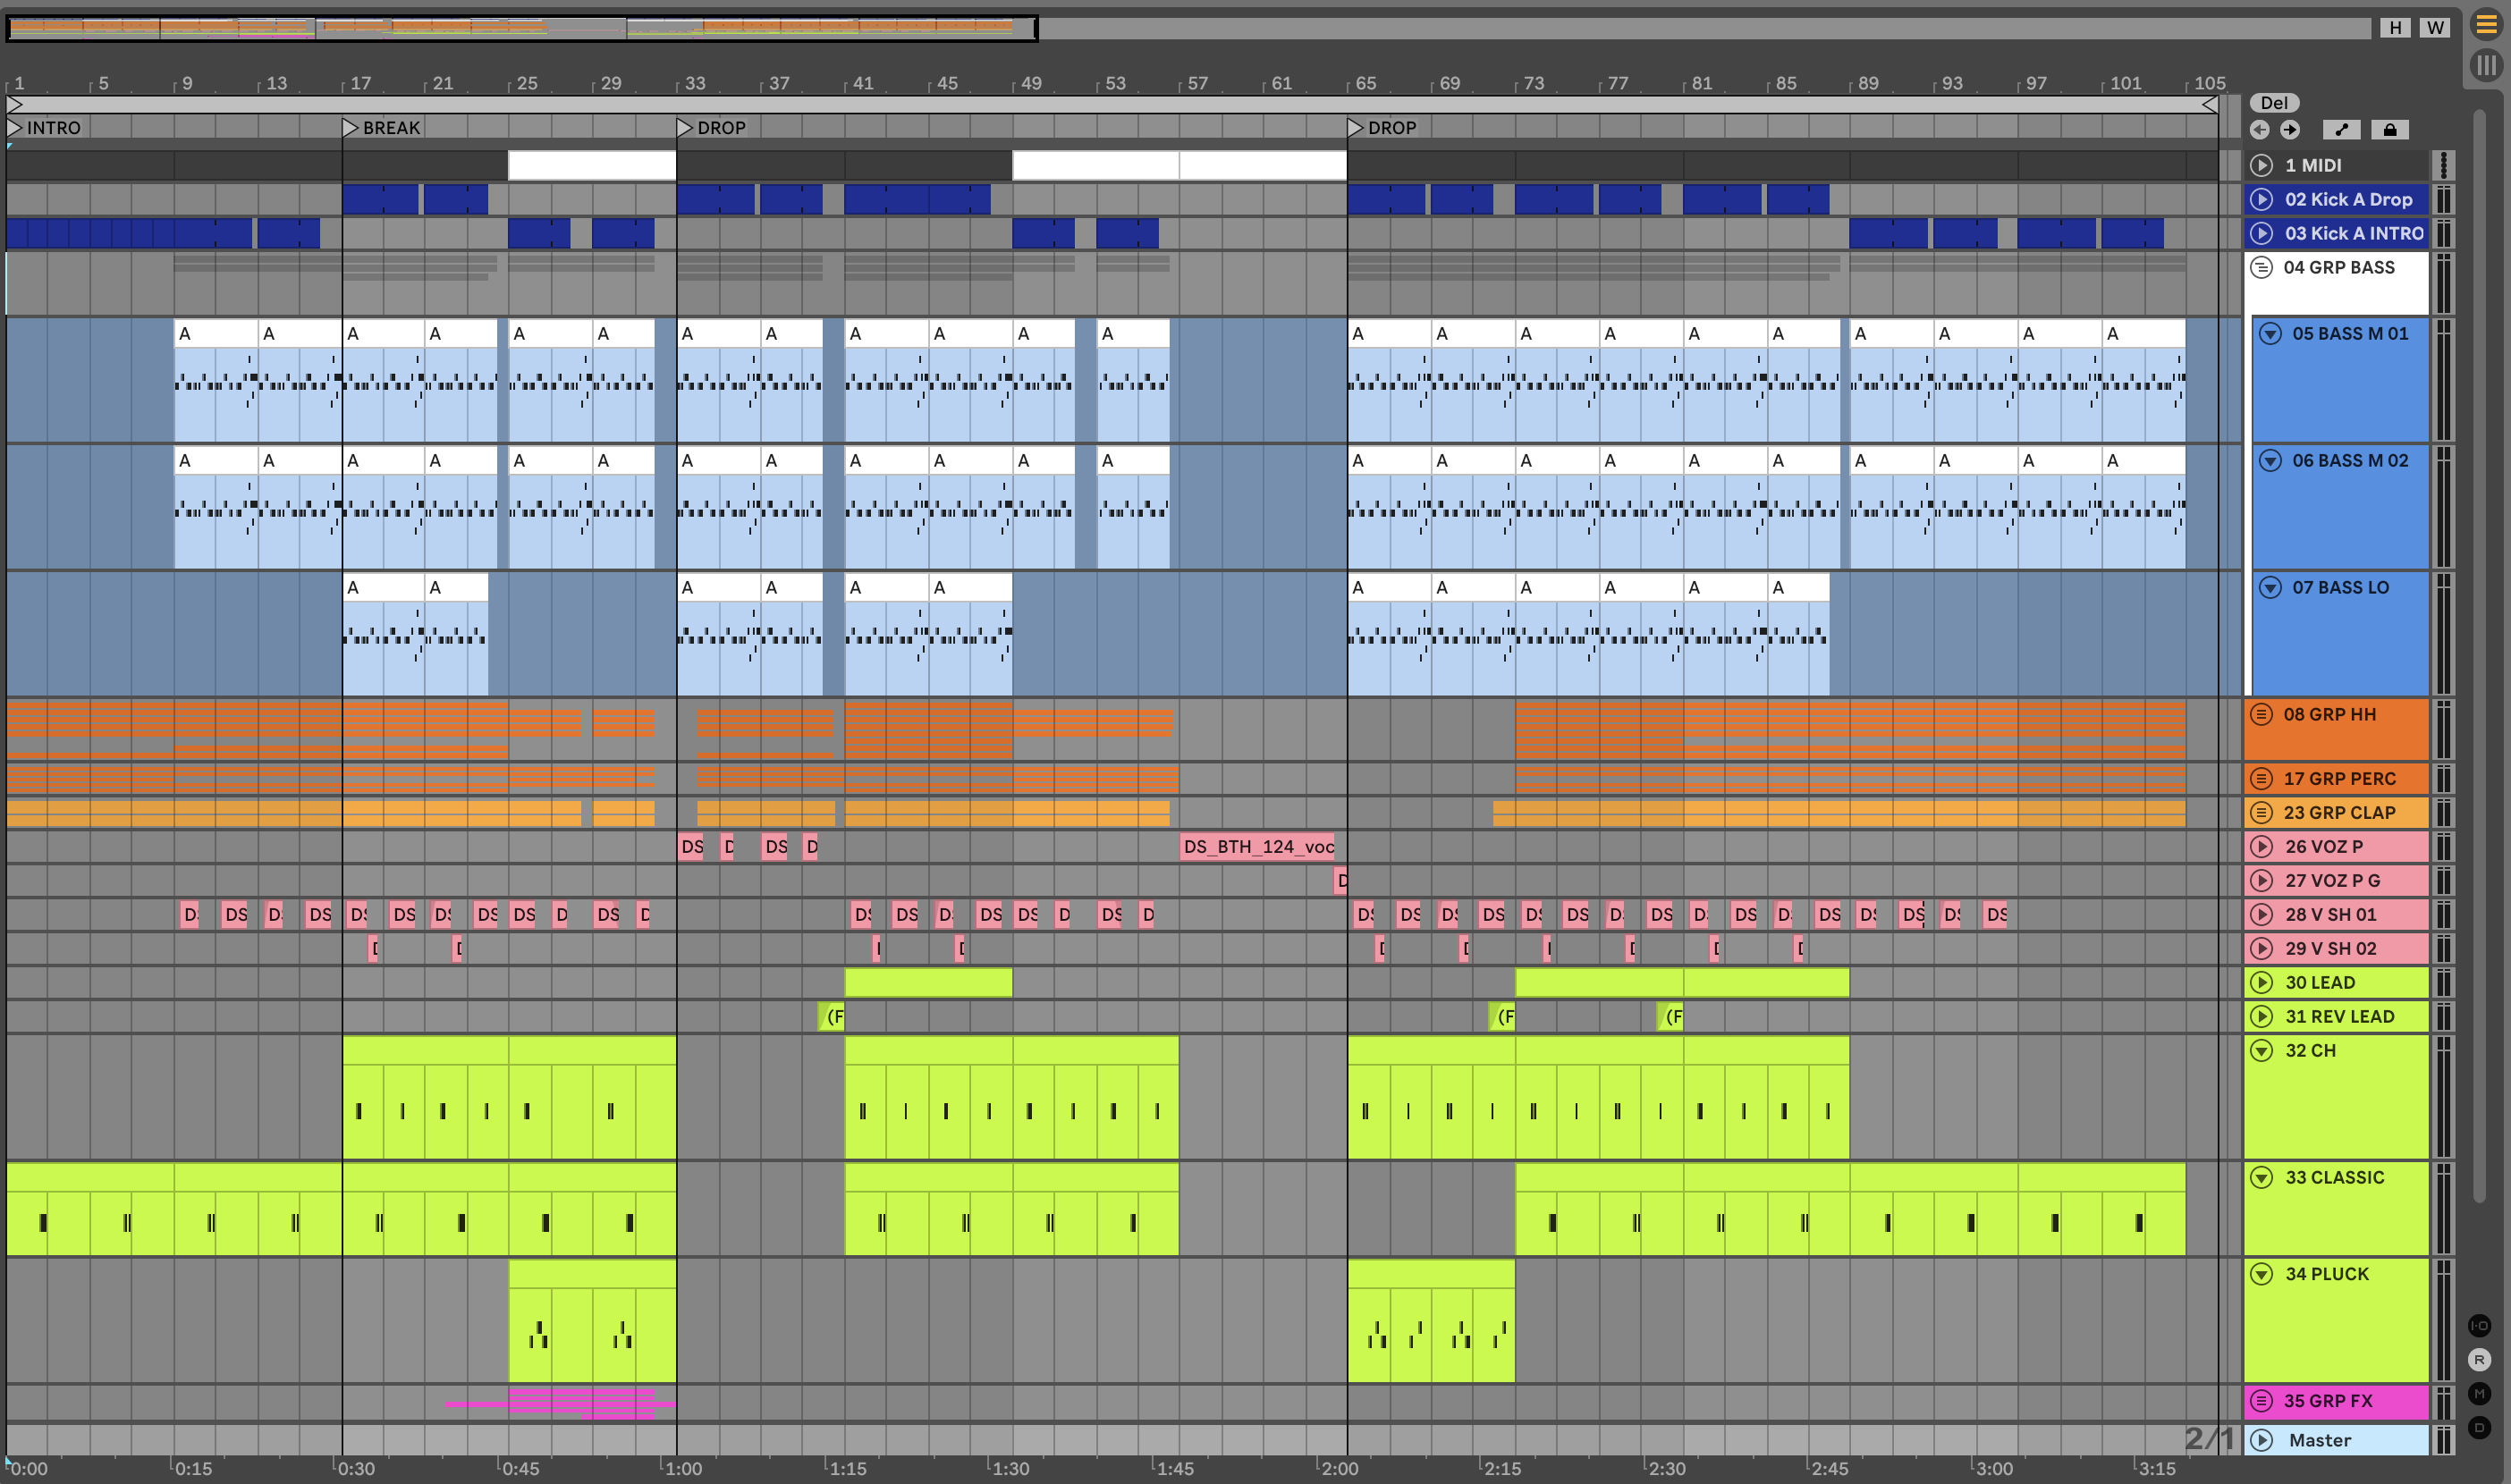
Task: Unfold the 08 GRP HH group track
Action: [x=2261, y=715]
